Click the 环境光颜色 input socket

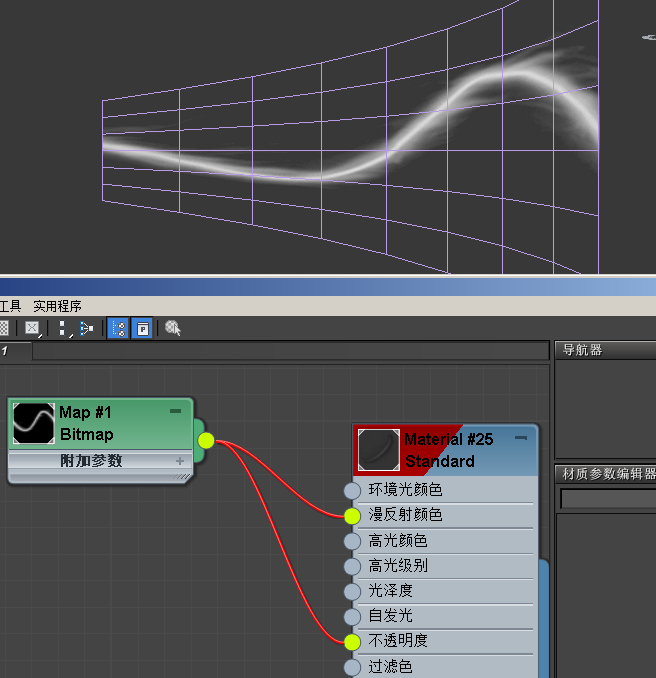click(352, 491)
